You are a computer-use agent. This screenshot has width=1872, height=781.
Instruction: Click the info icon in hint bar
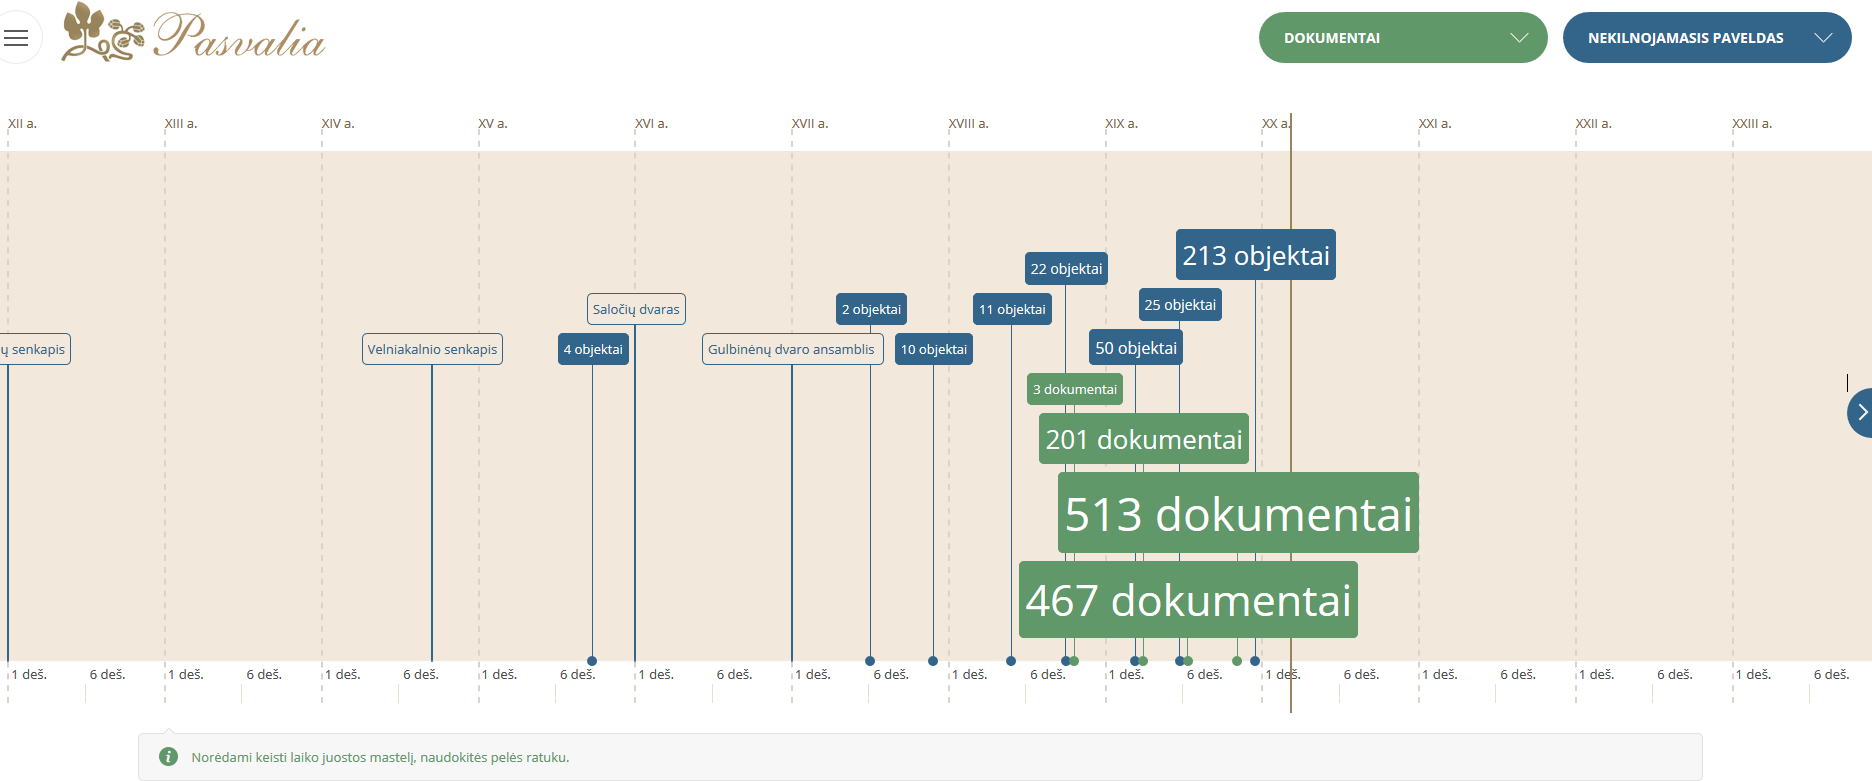click(x=169, y=757)
